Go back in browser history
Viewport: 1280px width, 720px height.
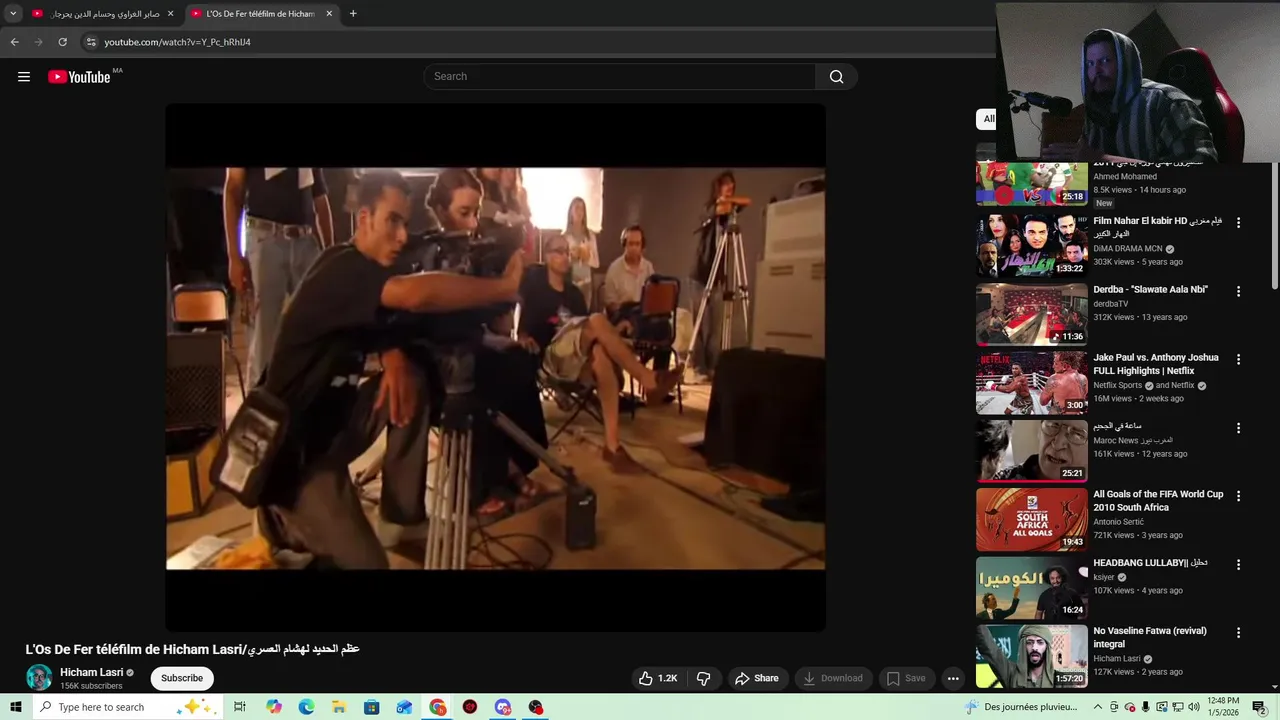[x=14, y=42]
